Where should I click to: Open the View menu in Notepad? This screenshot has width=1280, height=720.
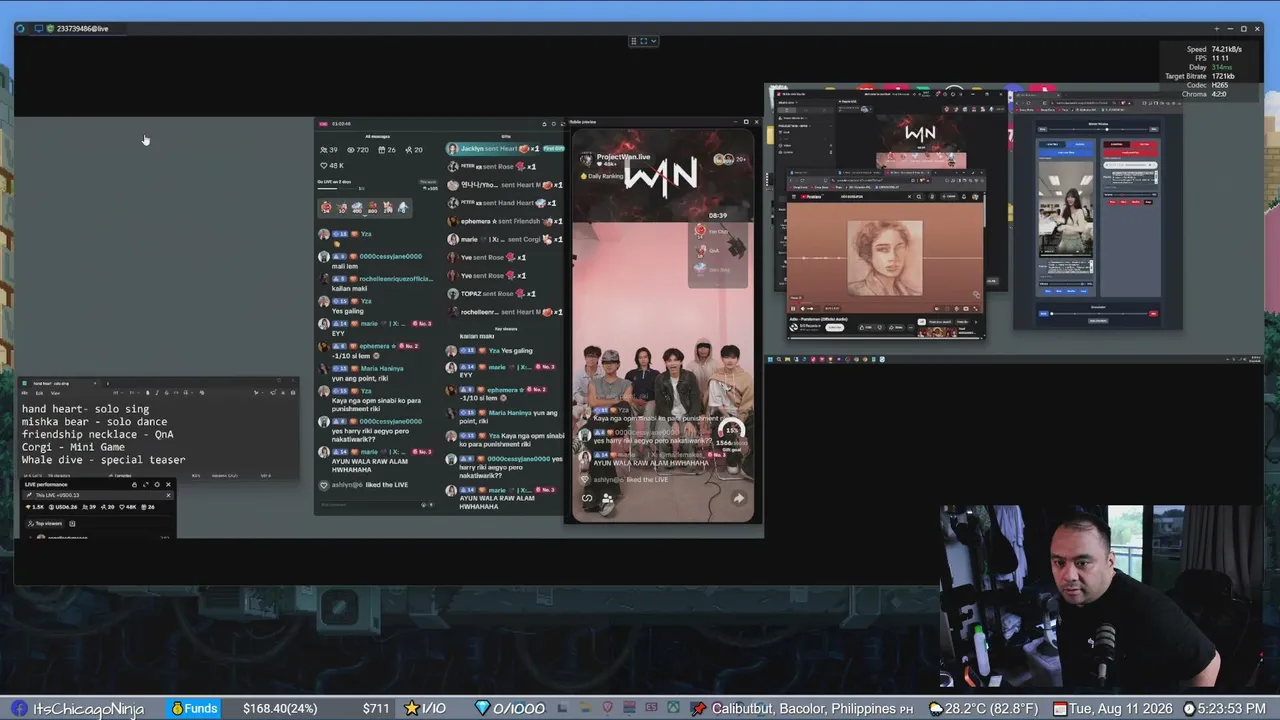coord(55,392)
